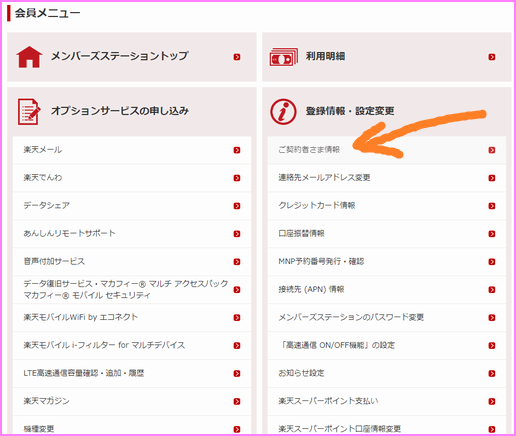Screen dimensions: 516x436
Task: Click 会員メニュー title text
Action: click(47, 13)
